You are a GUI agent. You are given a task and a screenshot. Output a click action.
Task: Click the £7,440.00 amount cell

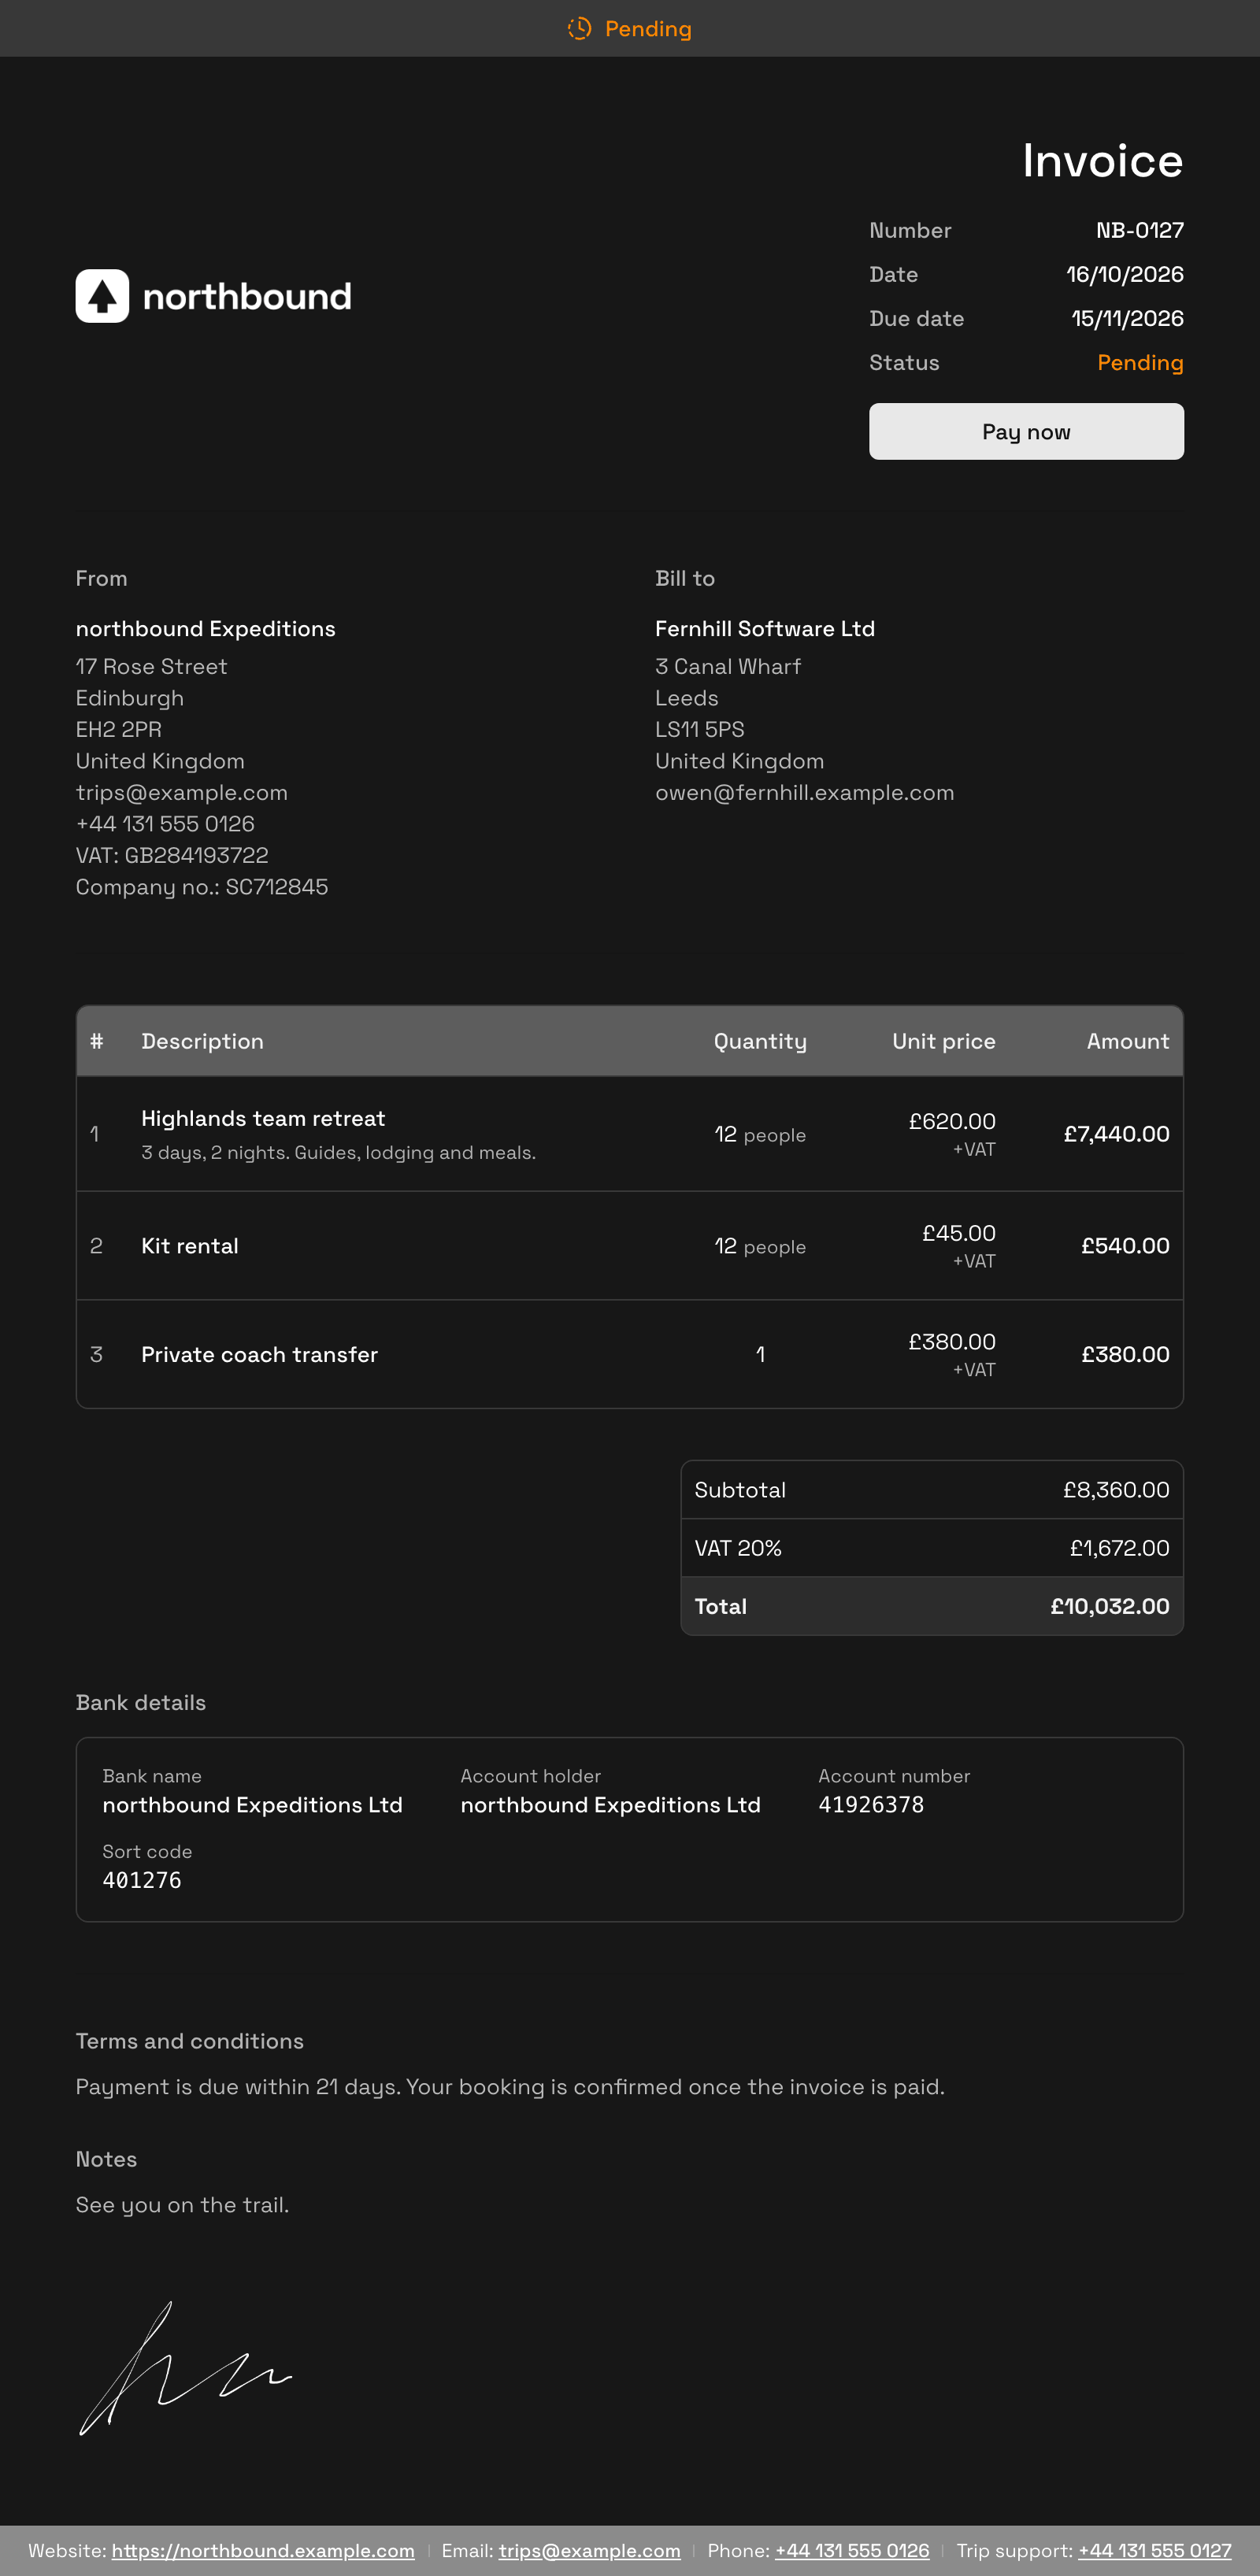tap(1116, 1134)
